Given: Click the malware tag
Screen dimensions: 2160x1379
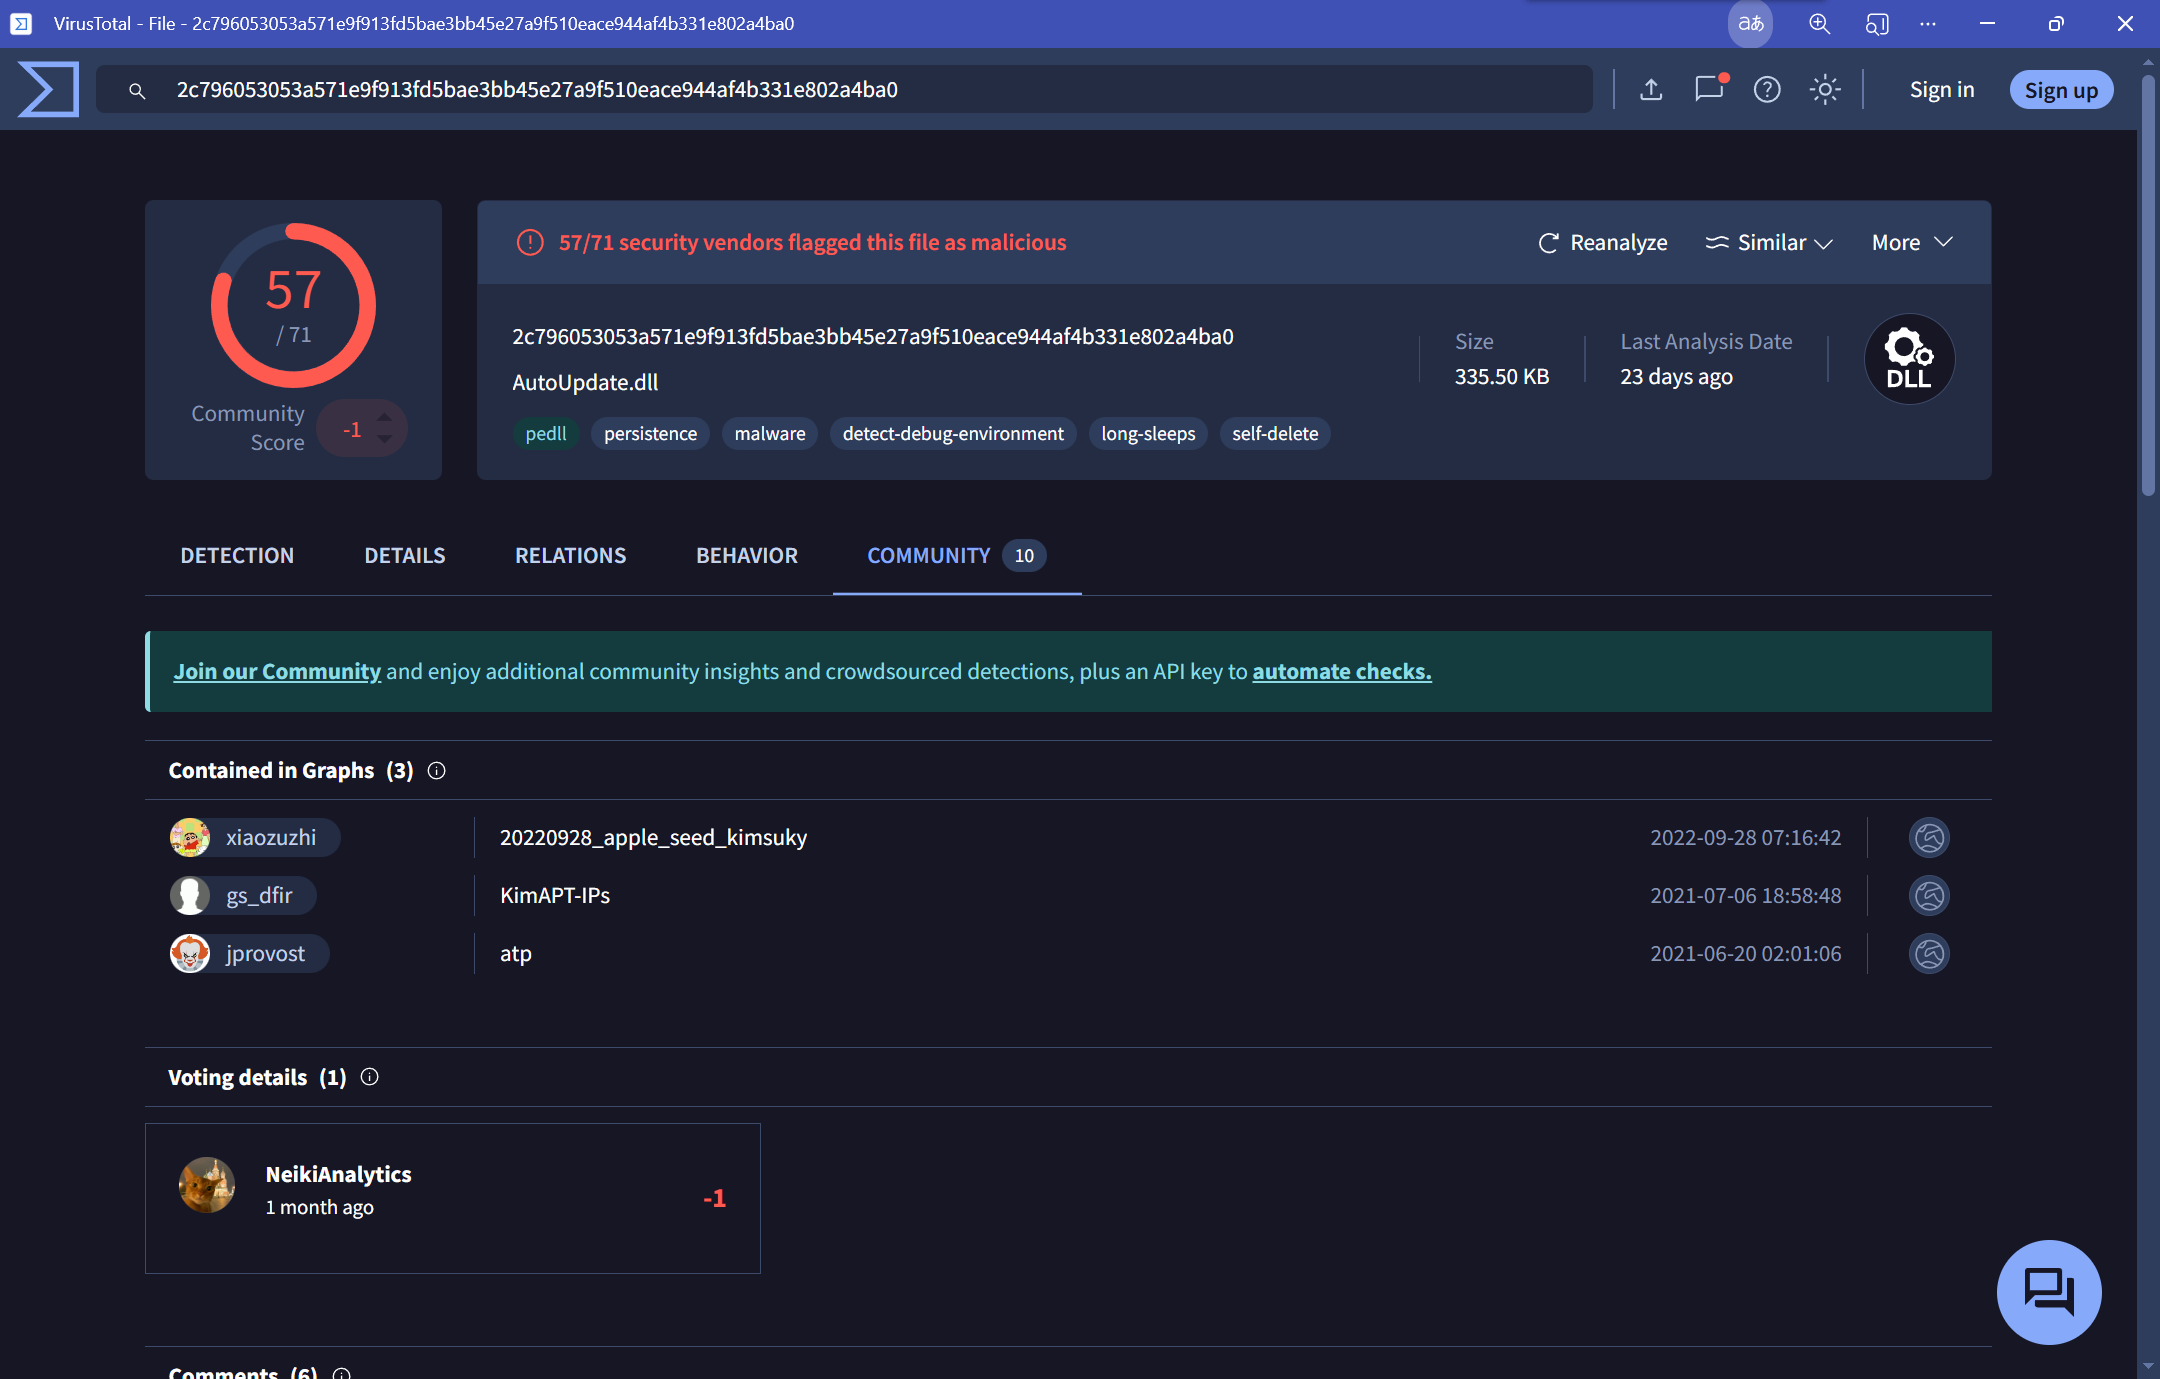Looking at the screenshot, I should (770, 434).
